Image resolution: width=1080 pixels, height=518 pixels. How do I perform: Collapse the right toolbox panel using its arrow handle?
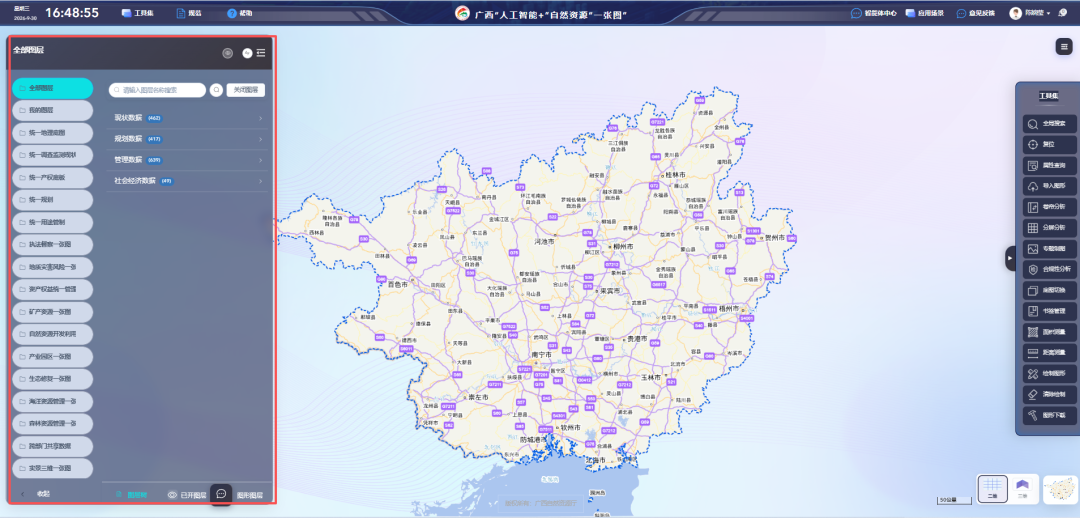(1010, 258)
